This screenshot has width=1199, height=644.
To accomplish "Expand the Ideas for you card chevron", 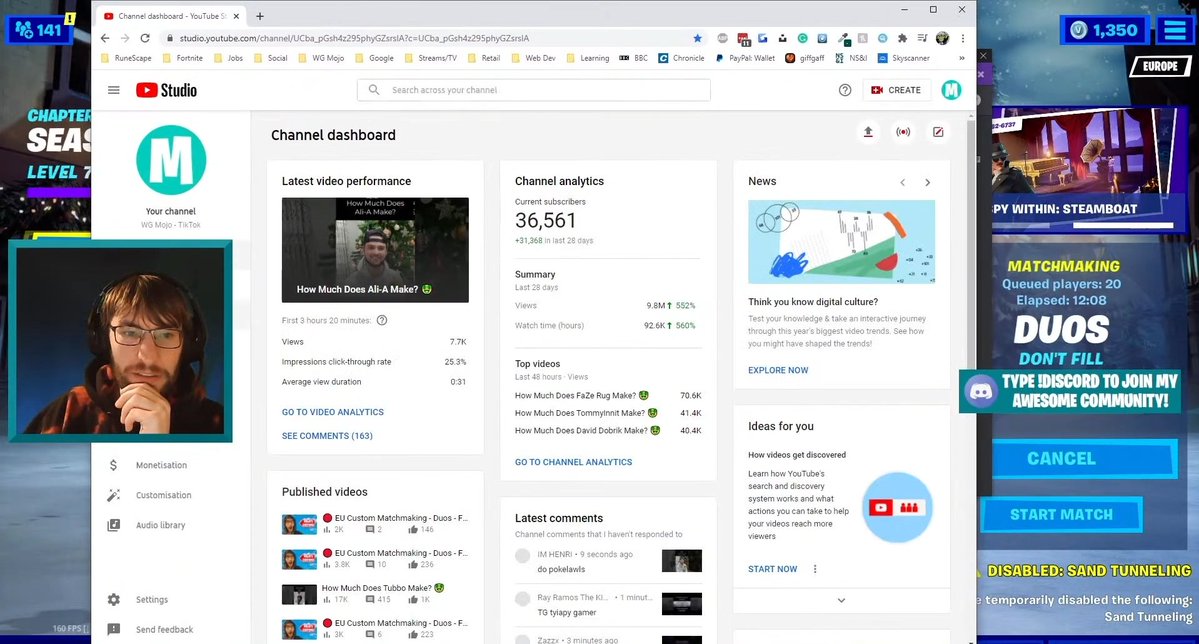I will pos(841,600).
